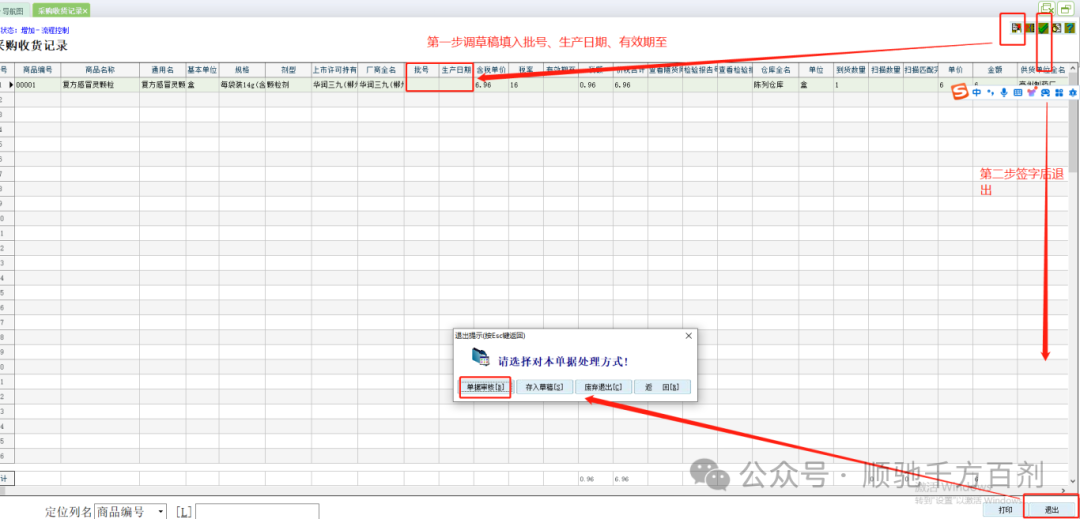Click the 单据审核 button

(x=484, y=387)
